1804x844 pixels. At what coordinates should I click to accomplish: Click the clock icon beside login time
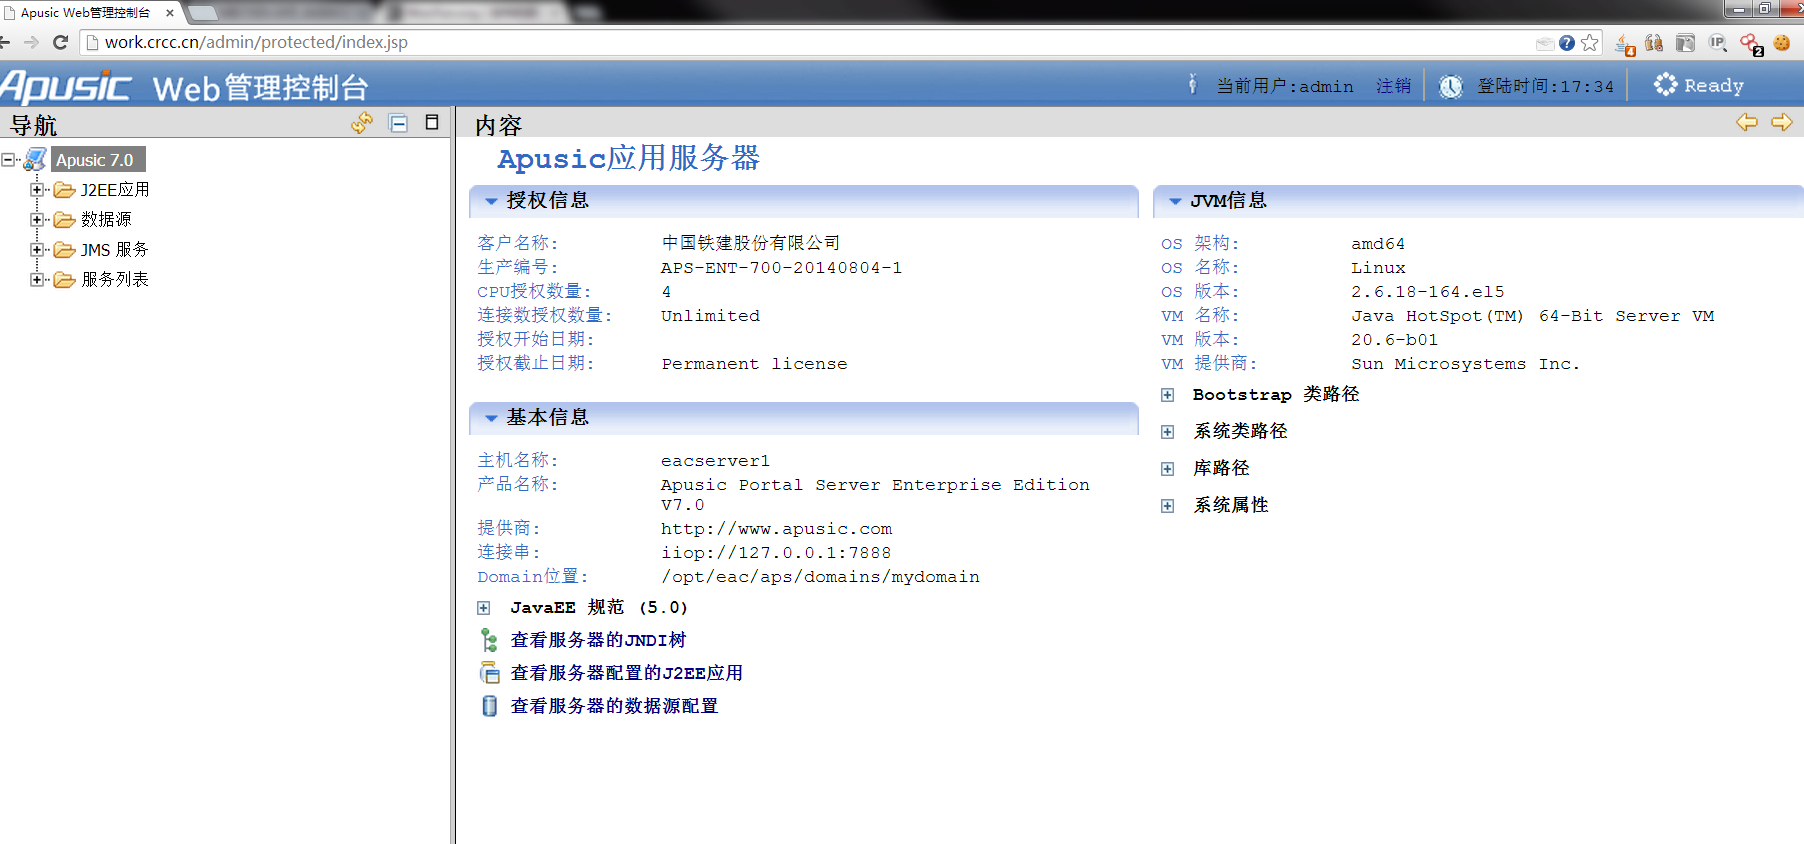(1450, 87)
